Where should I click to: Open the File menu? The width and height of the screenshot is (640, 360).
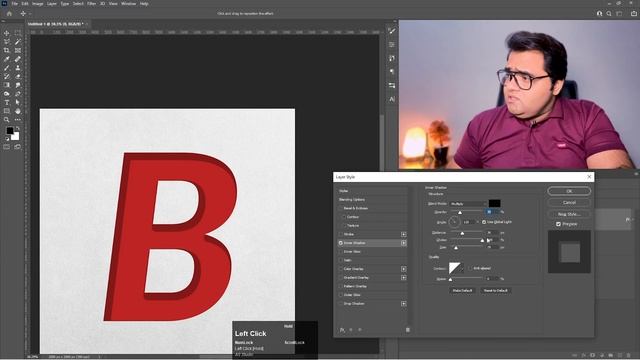coord(14,3)
